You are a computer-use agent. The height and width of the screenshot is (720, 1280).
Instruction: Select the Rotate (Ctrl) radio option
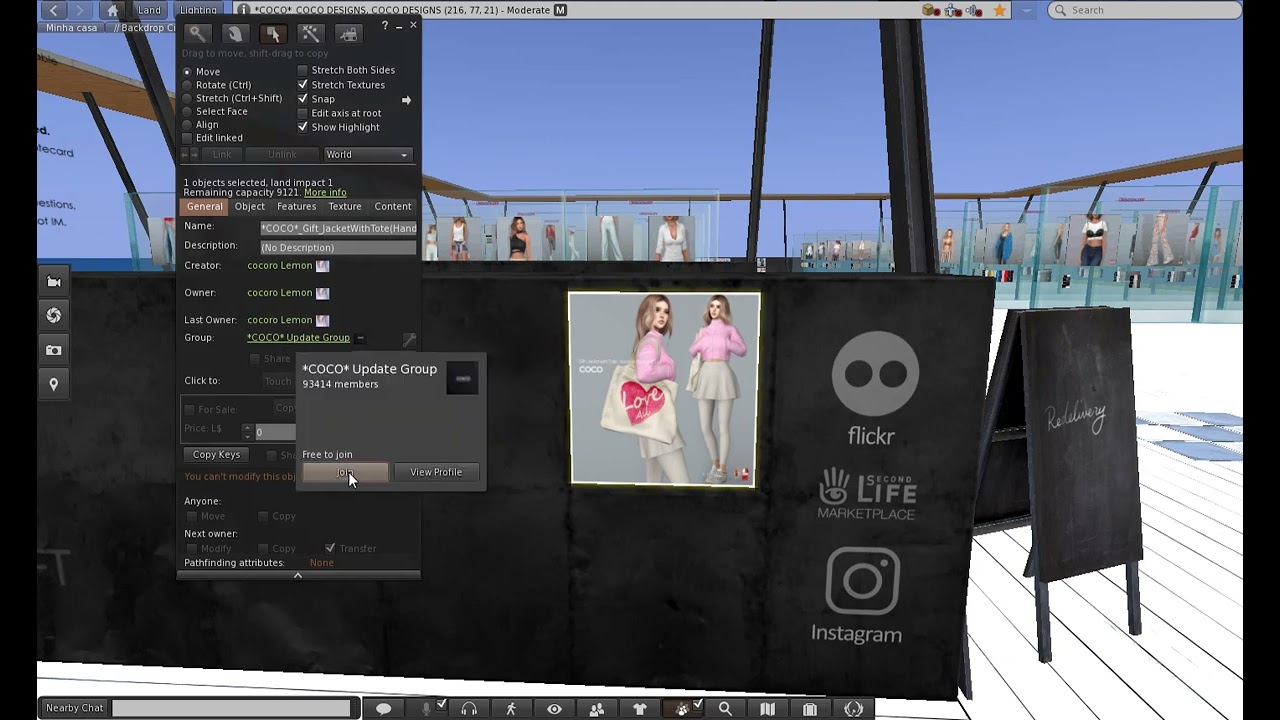tap(187, 85)
